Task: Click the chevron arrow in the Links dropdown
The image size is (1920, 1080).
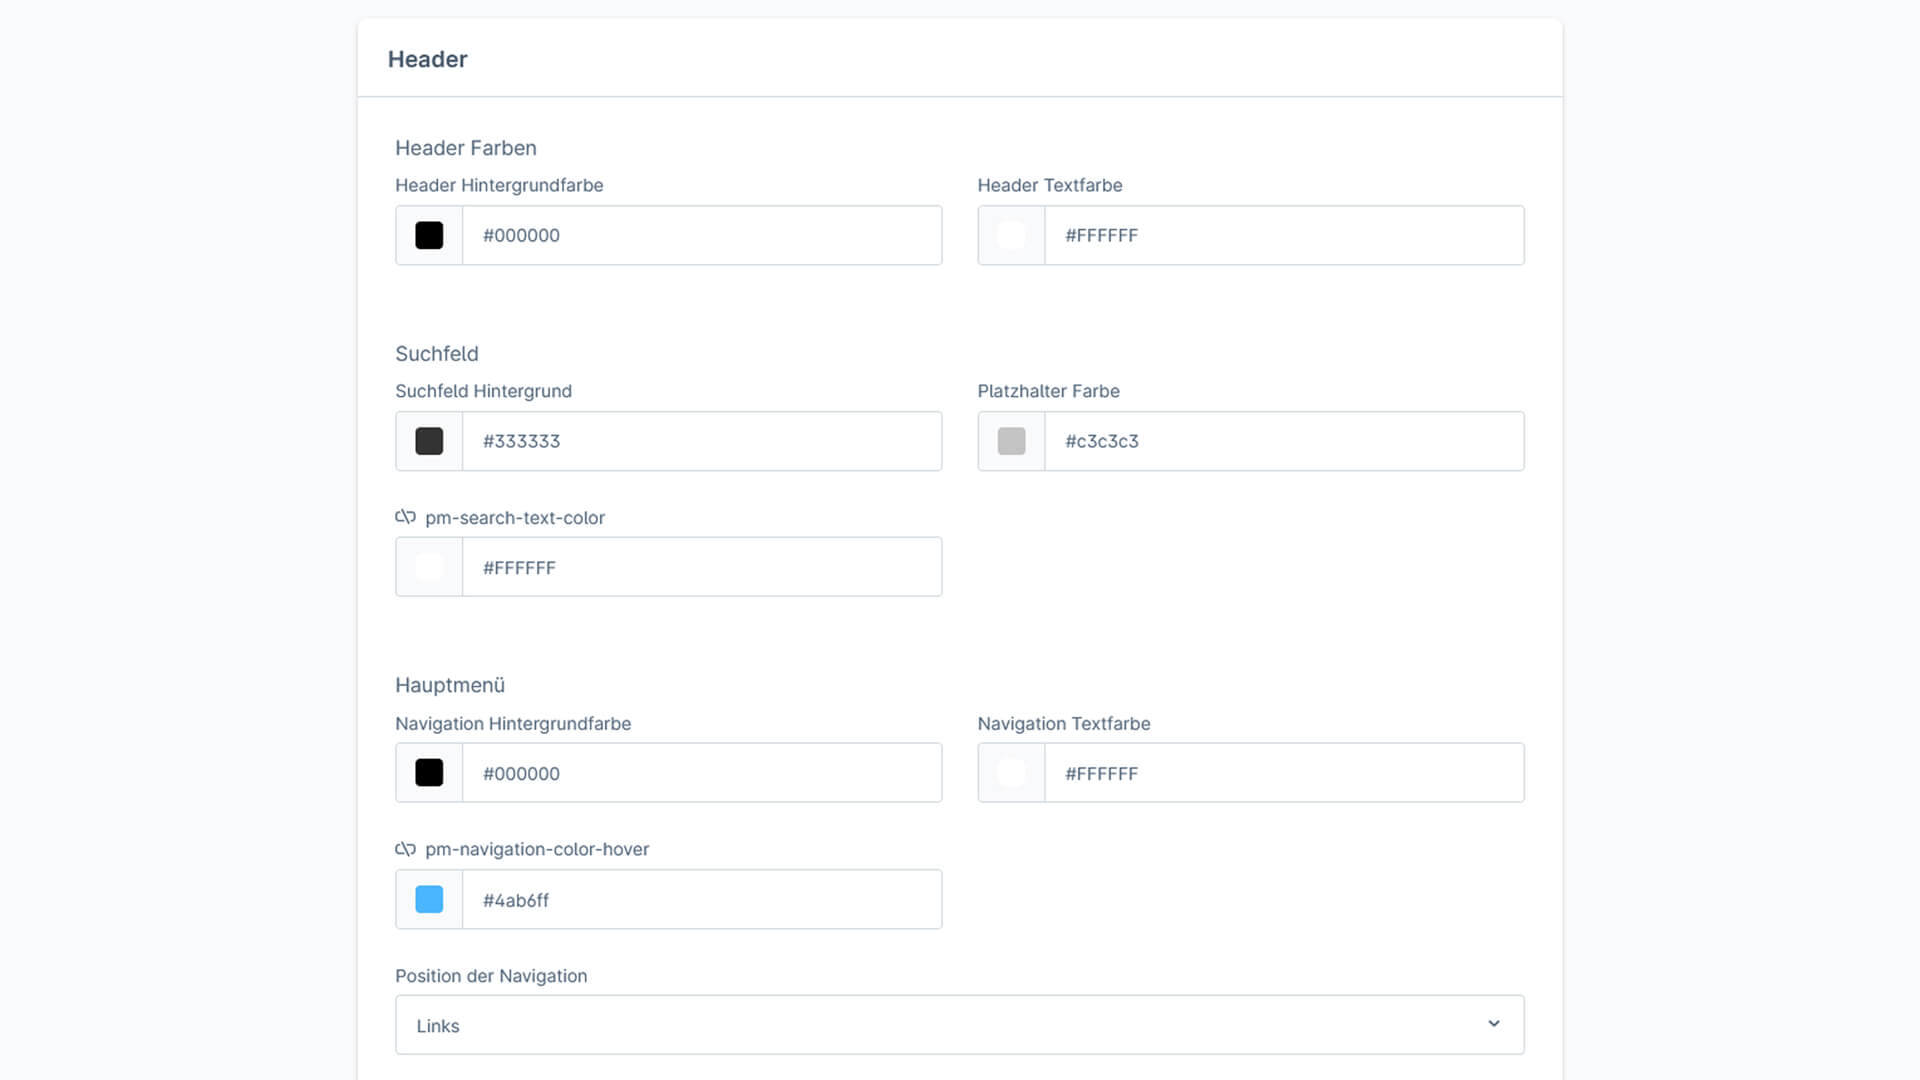Action: [1493, 1024]
